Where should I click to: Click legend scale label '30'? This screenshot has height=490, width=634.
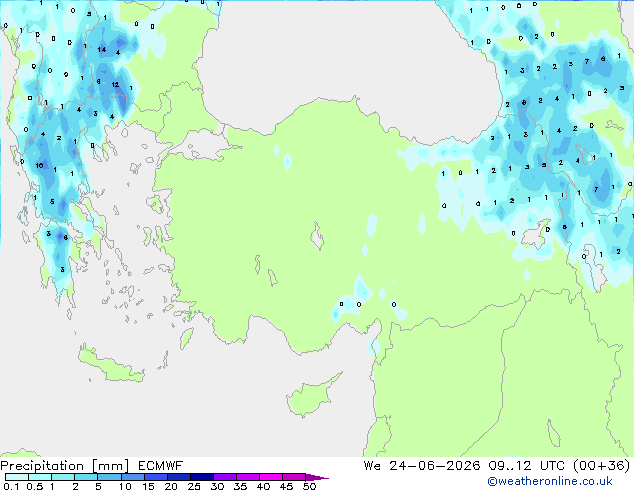[217, 486]
